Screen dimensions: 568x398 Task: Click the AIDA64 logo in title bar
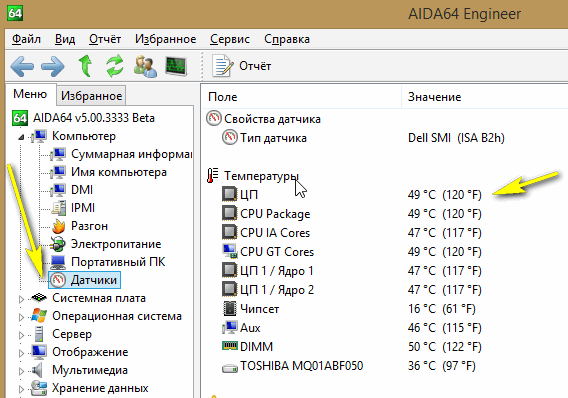[15, 13]
